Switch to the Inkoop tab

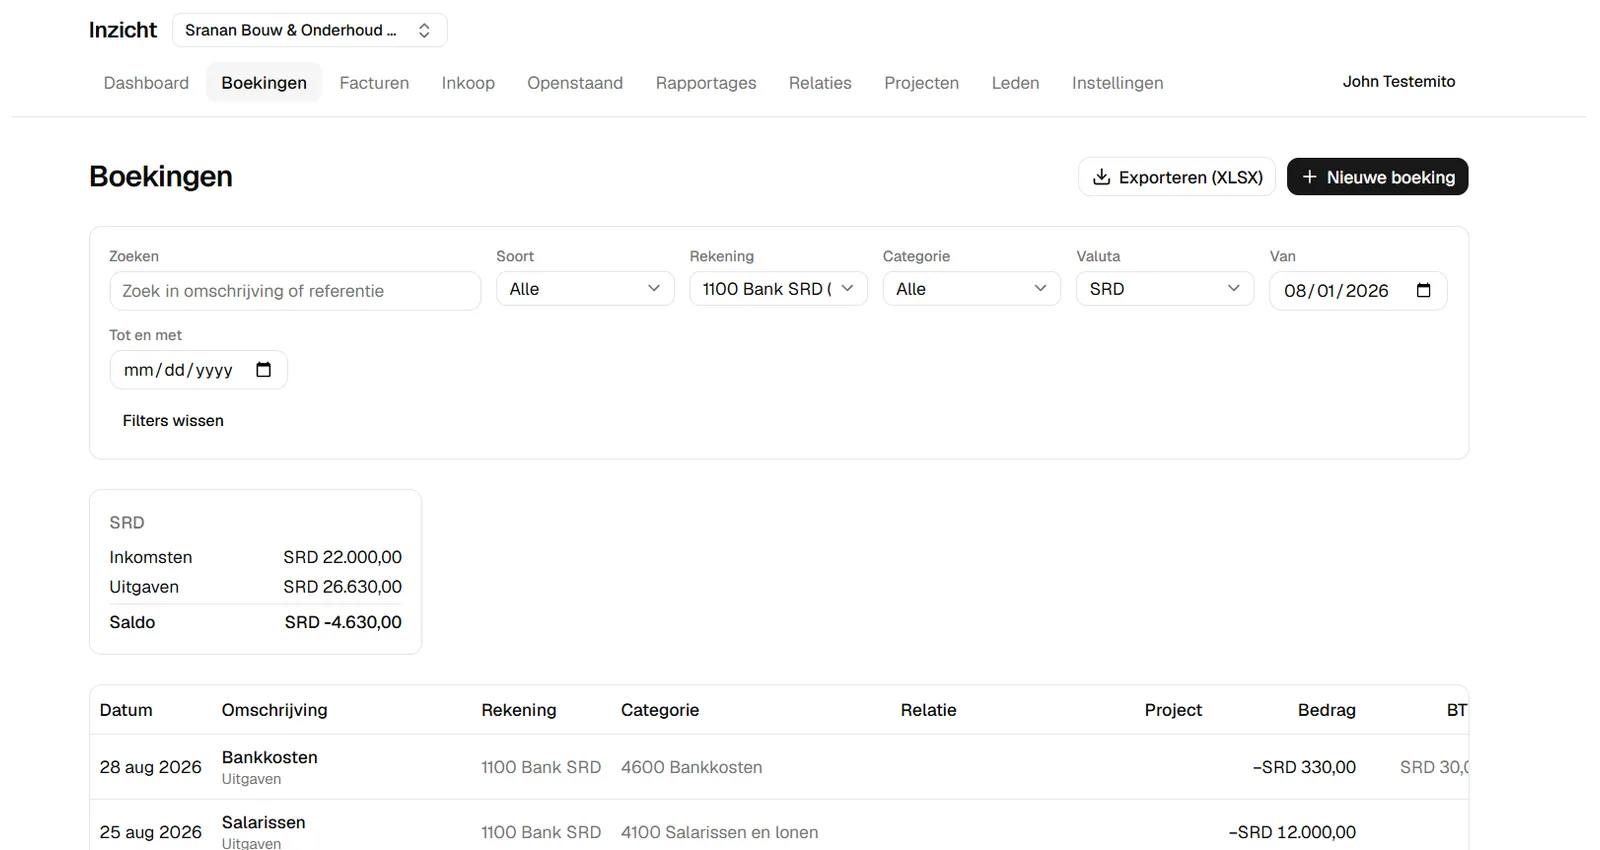coord(468,83)
